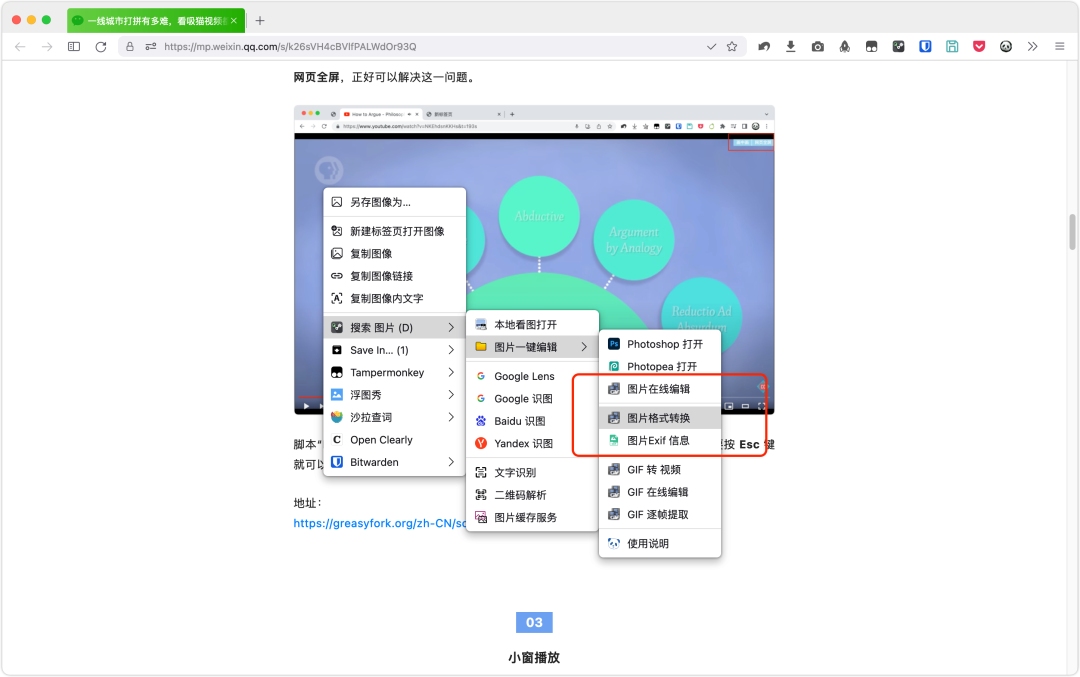Select Open Clearly in the context menu
The width and height of the screenshot is (1080, 677).
pyautogui.click(x=395, y=439)
